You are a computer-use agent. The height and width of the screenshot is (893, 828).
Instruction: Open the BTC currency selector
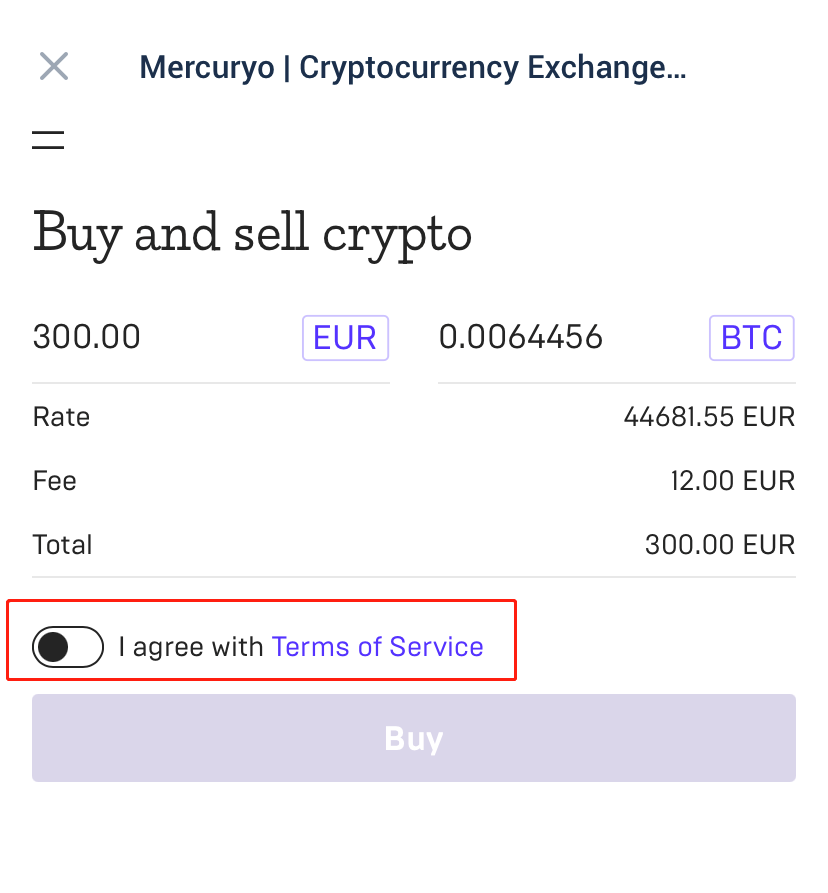pyautogui.click(x=751, y=338)
